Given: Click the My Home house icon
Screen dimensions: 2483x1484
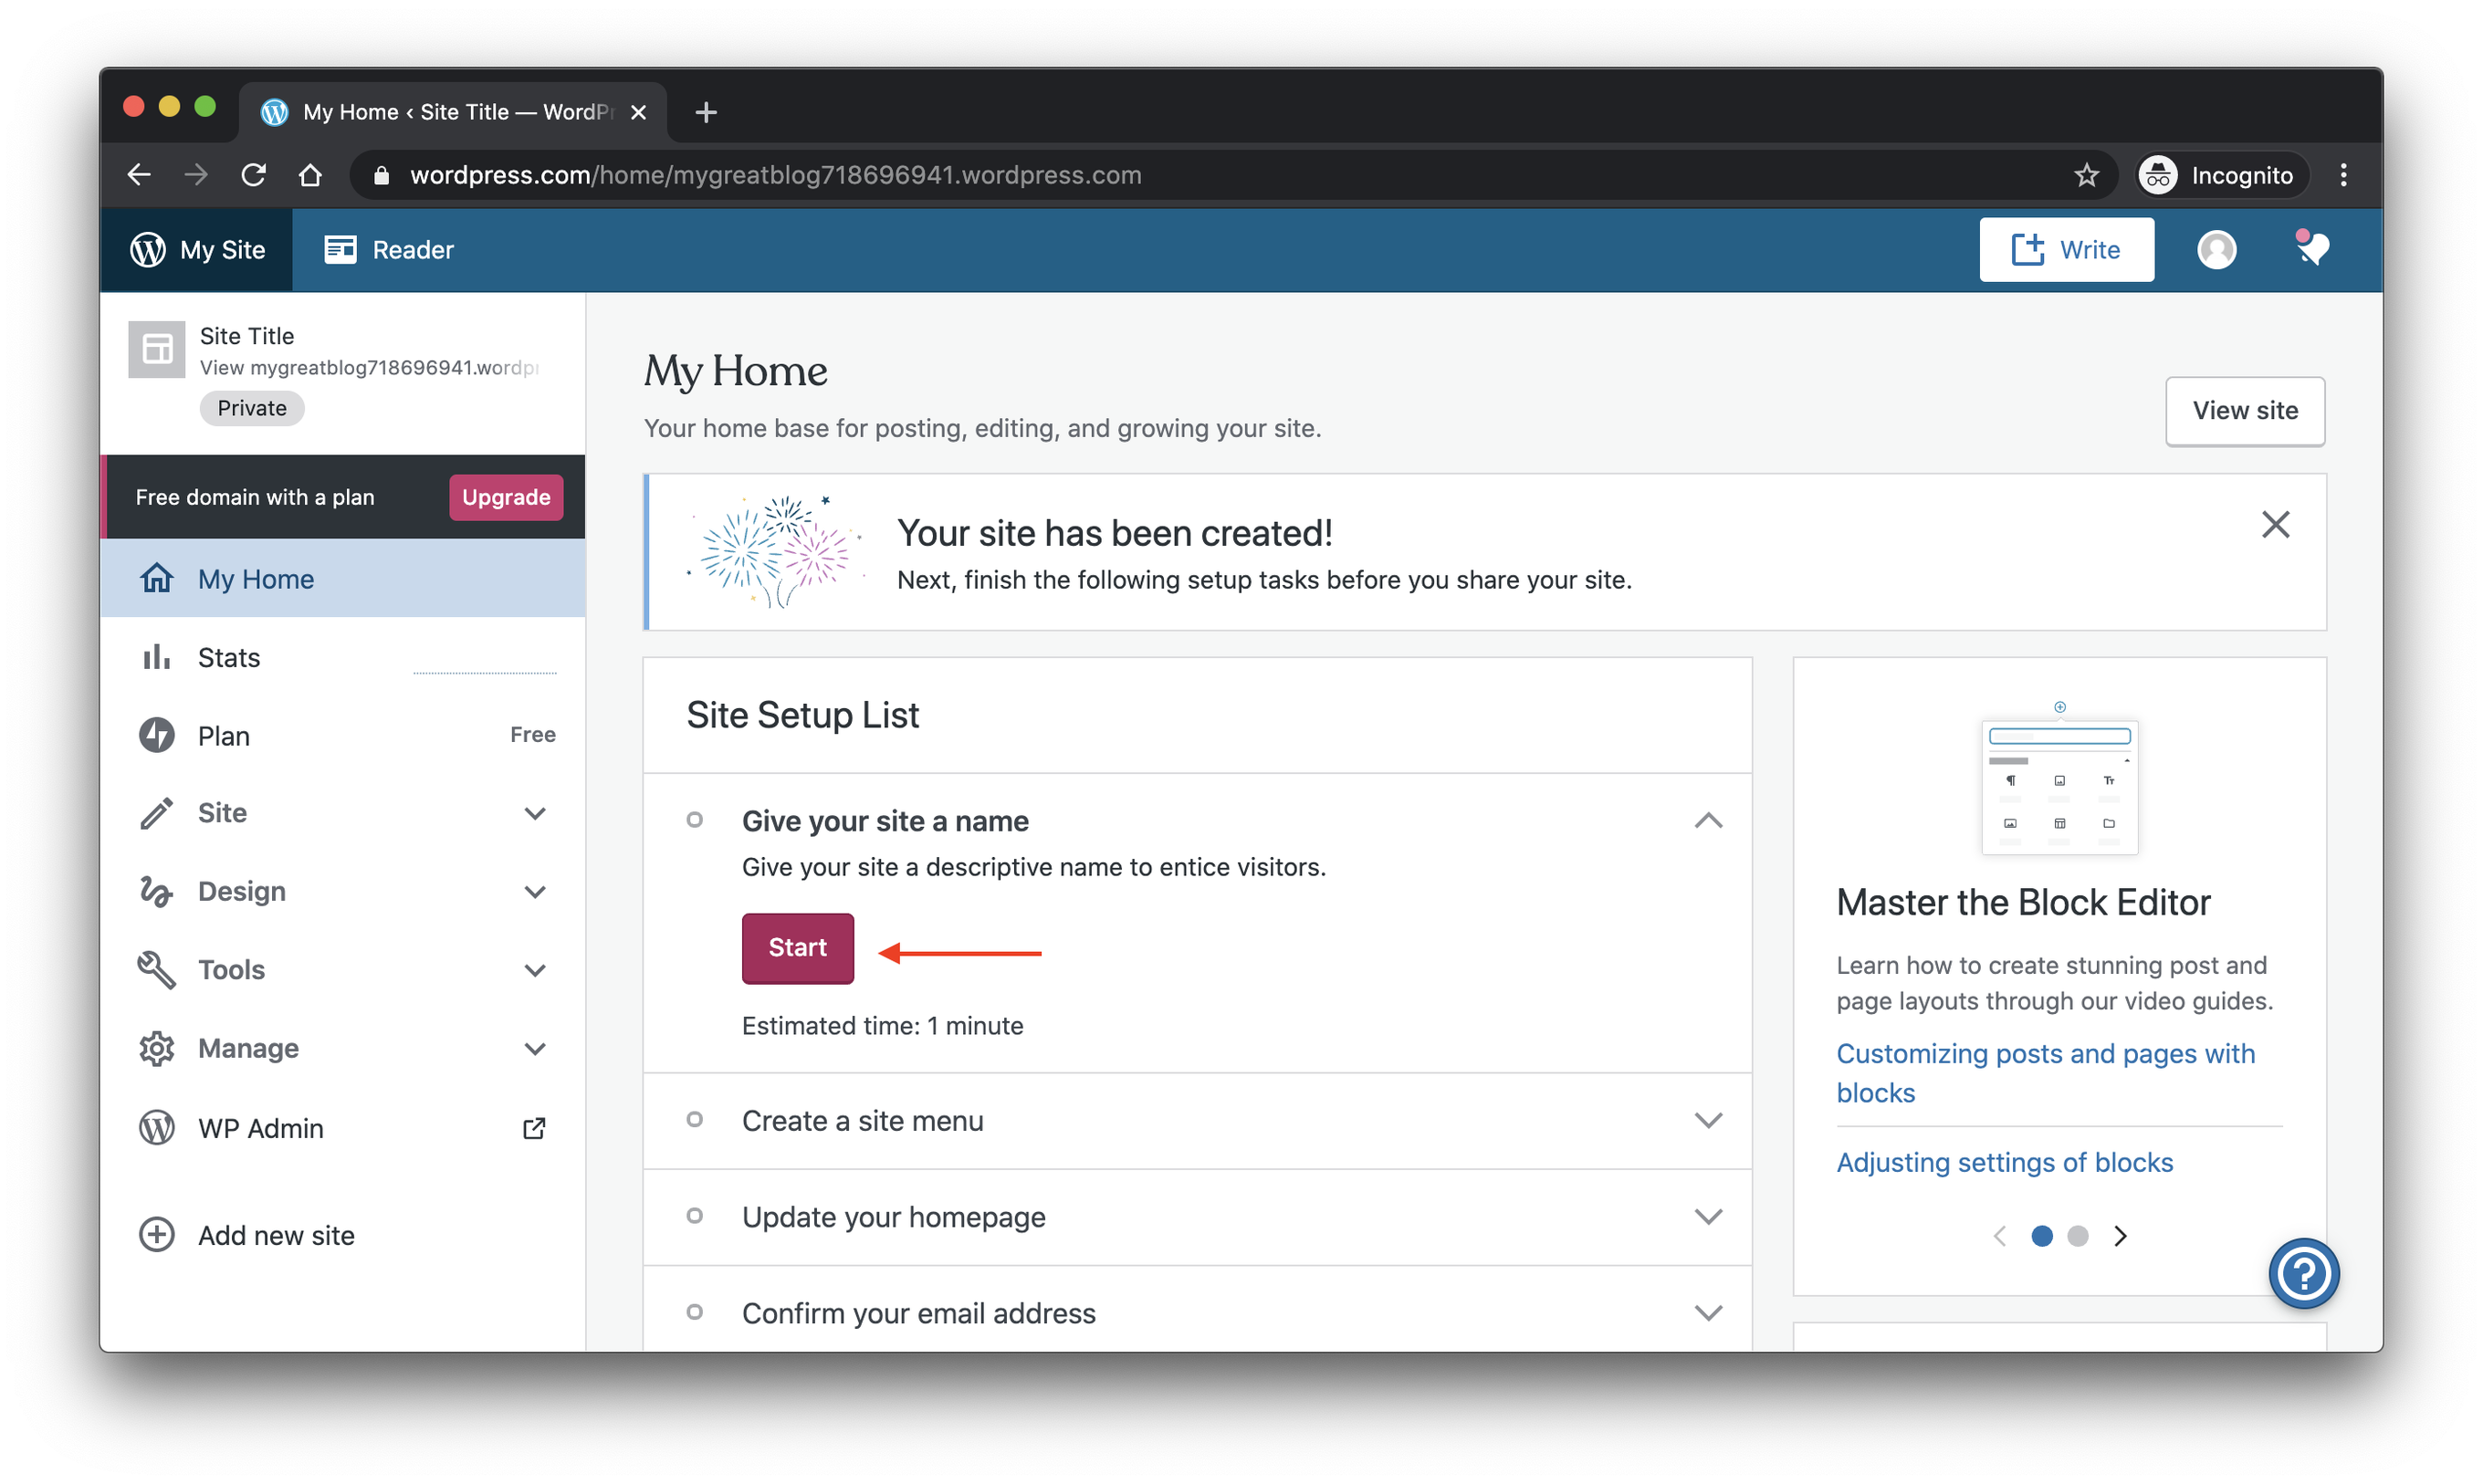Looking at the screenshot, I should [156, 578].
